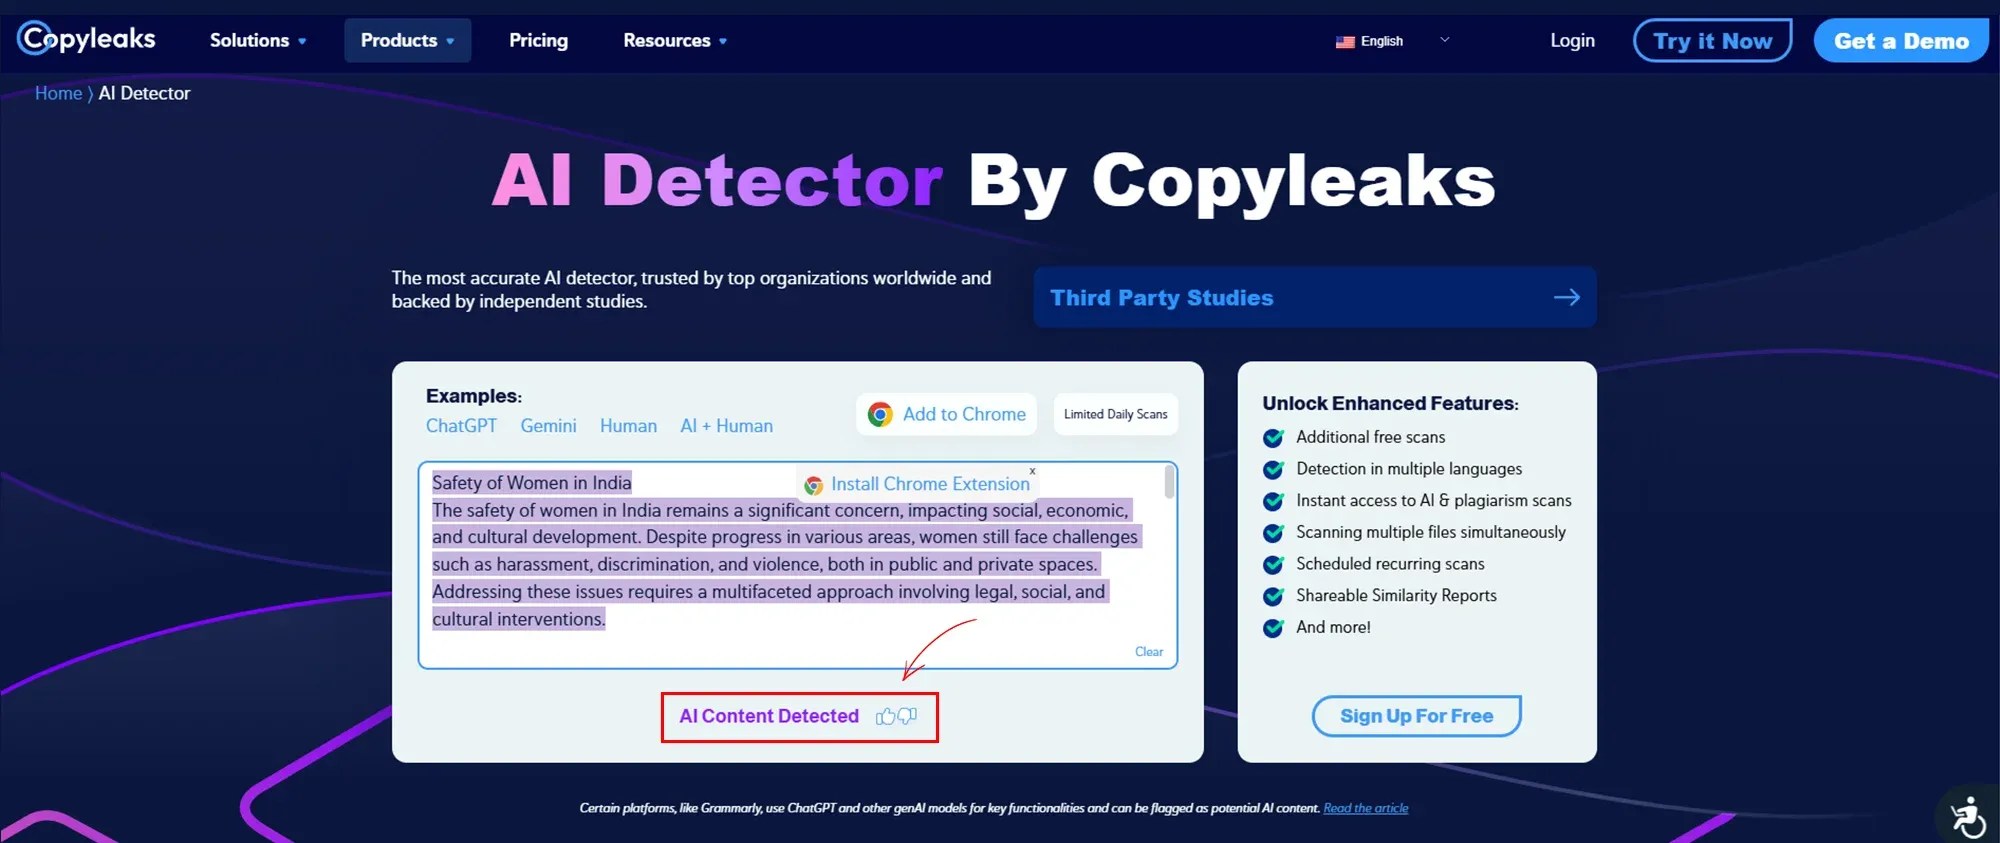Click the arrow on Third Party Studies
2000x843 pixels.
coord(1567,297)
